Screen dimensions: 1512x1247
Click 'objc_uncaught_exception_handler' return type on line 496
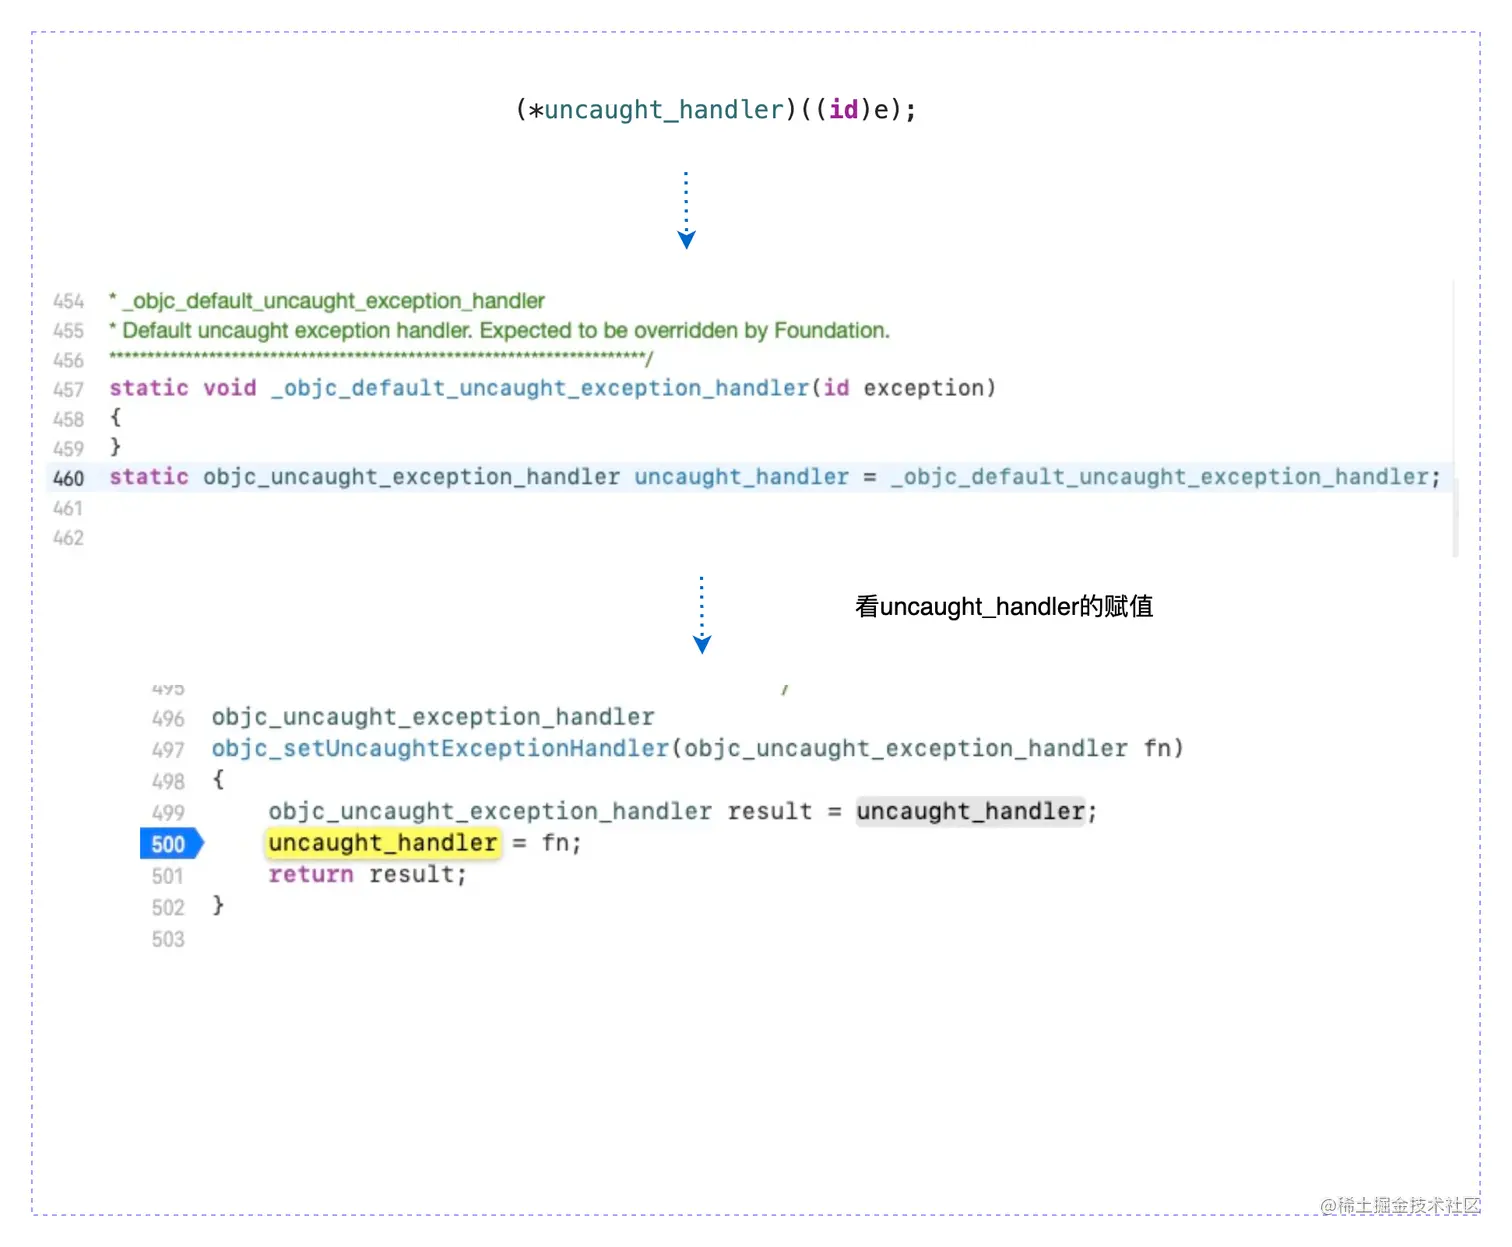433,717
